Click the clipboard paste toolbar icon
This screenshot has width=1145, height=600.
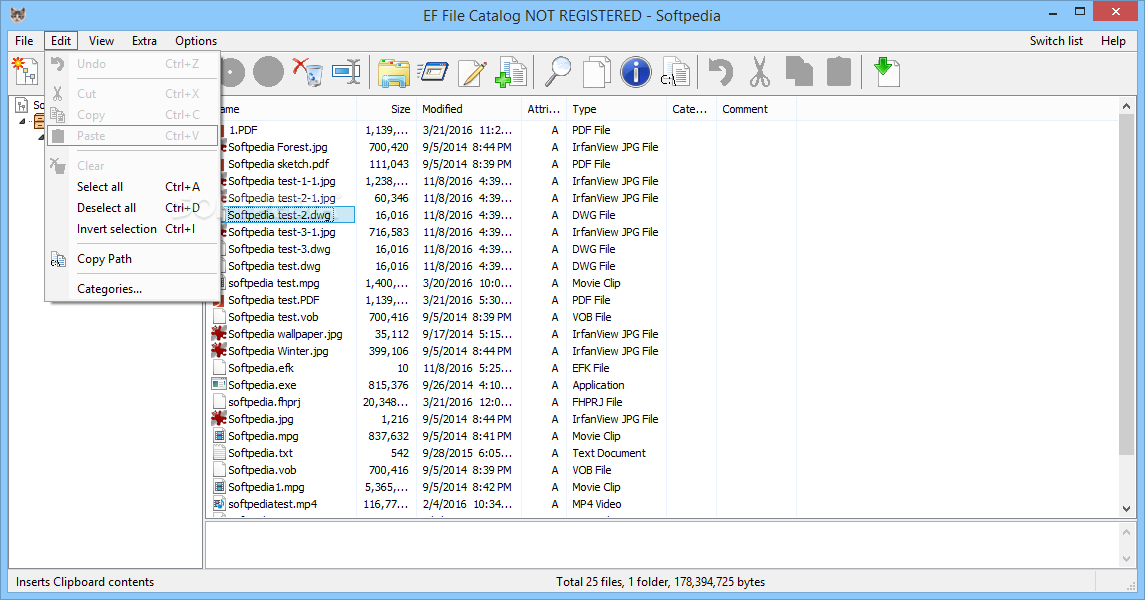click(x=839, y=72)
